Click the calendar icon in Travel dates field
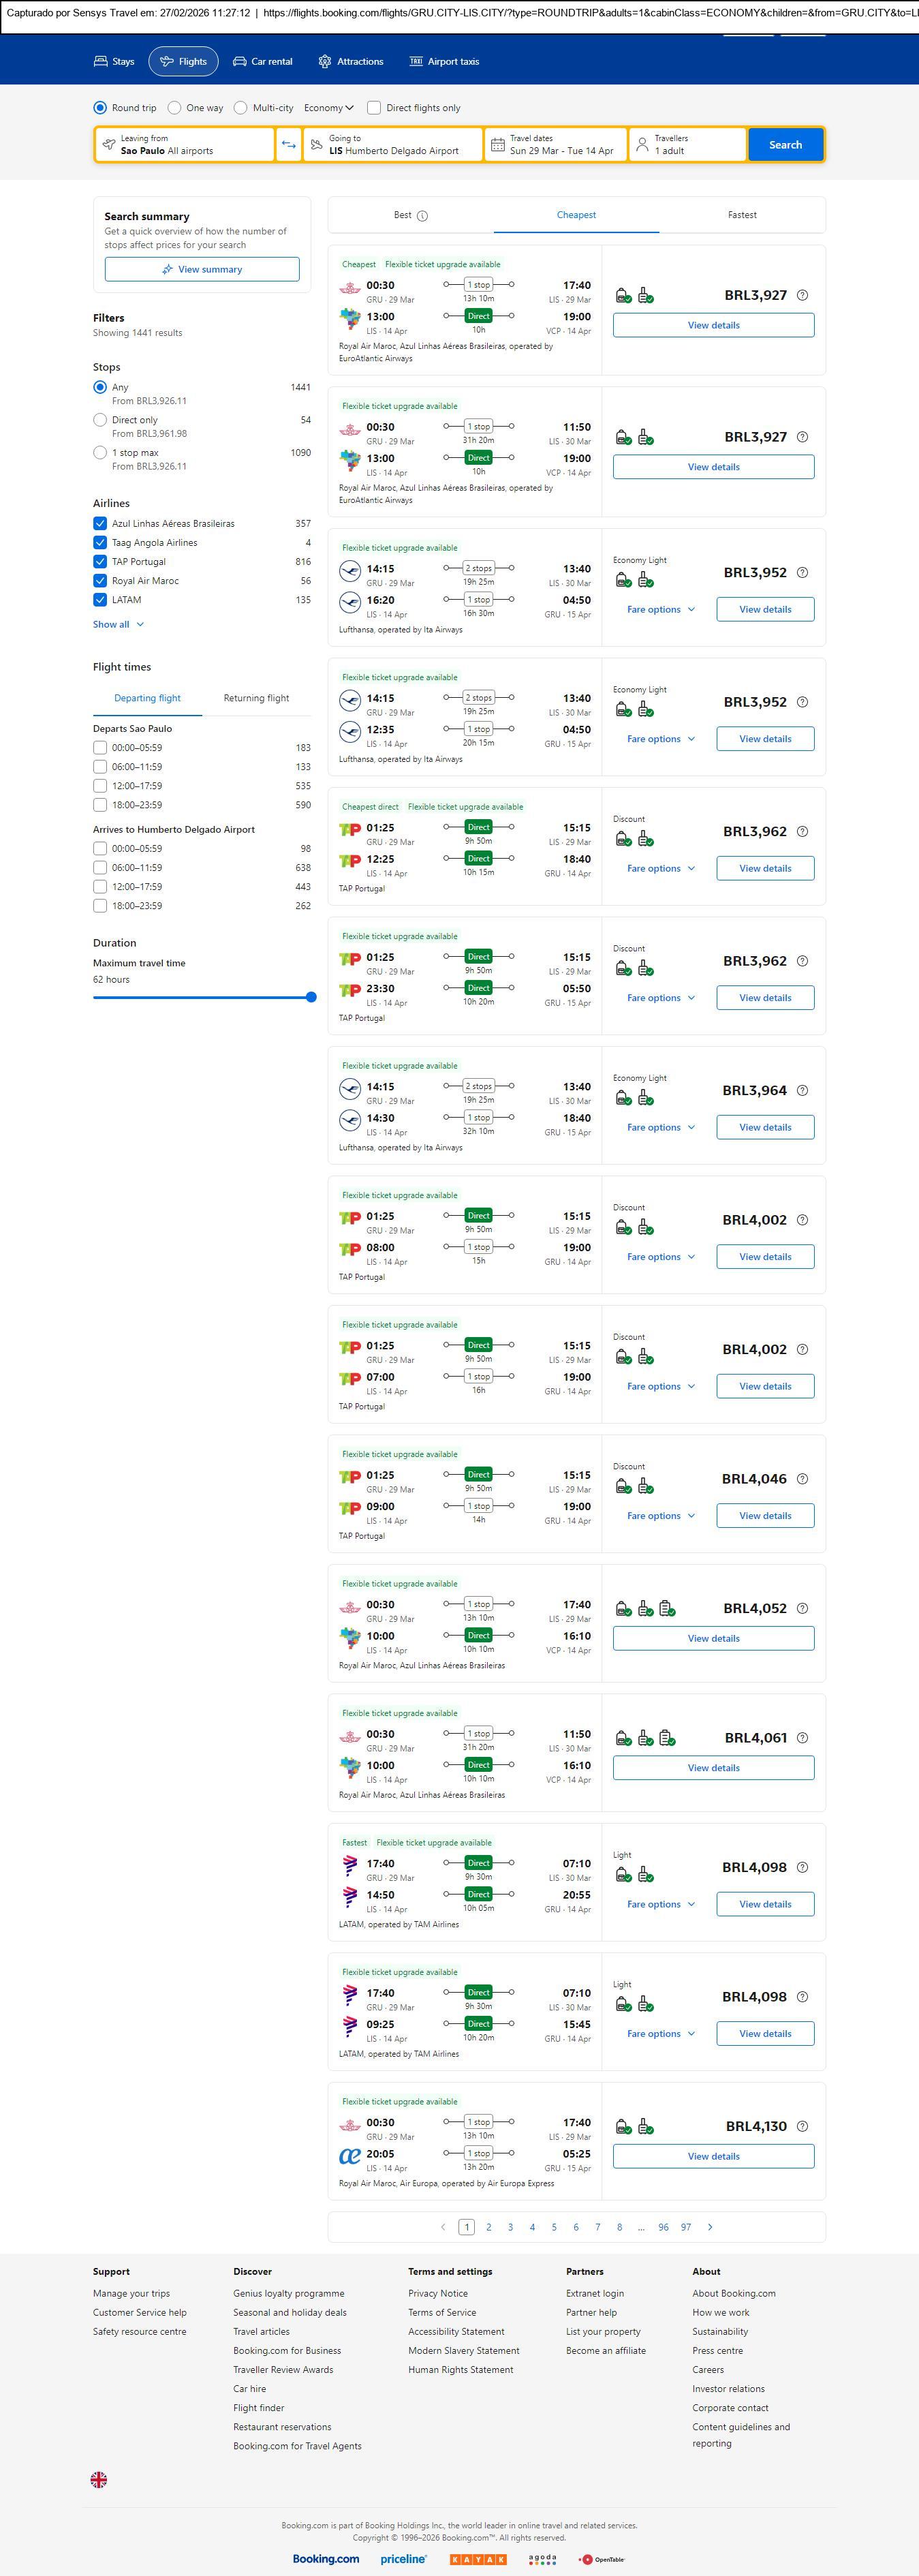 497,145
